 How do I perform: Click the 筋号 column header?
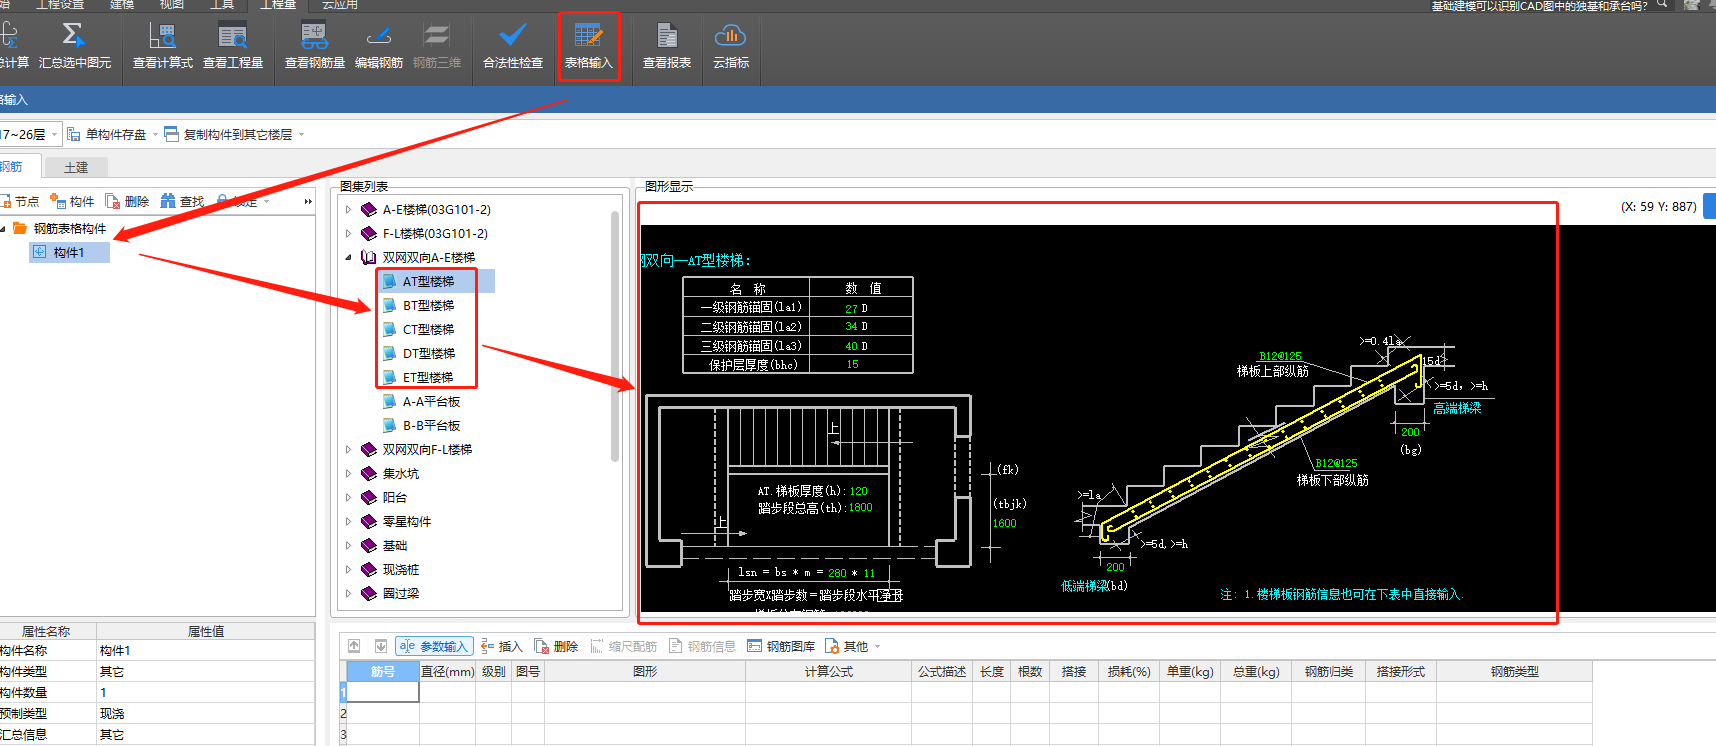click(382, 671)
